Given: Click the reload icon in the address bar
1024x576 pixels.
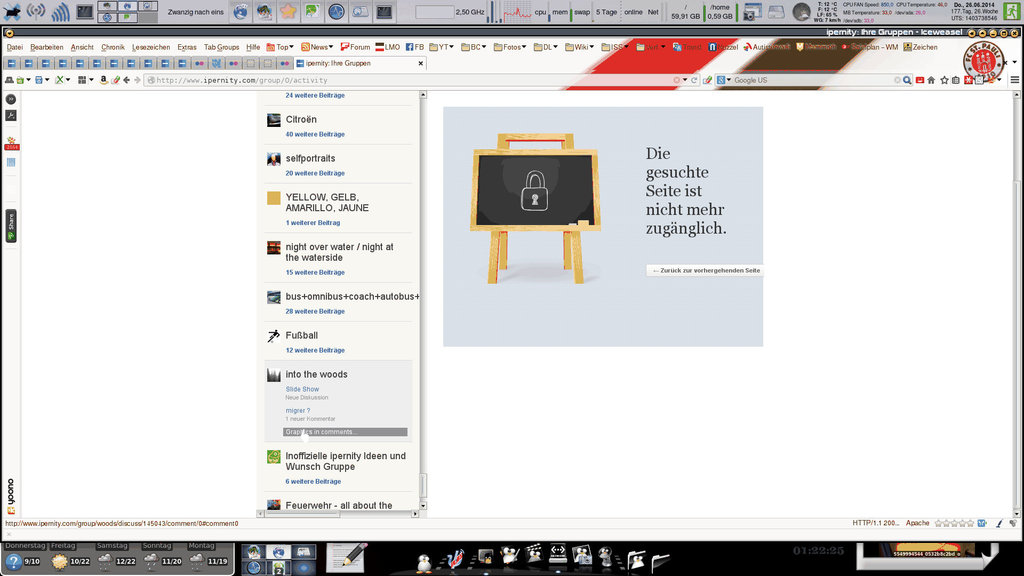Looking at the screenshot, I should click(x=694, y=80).
